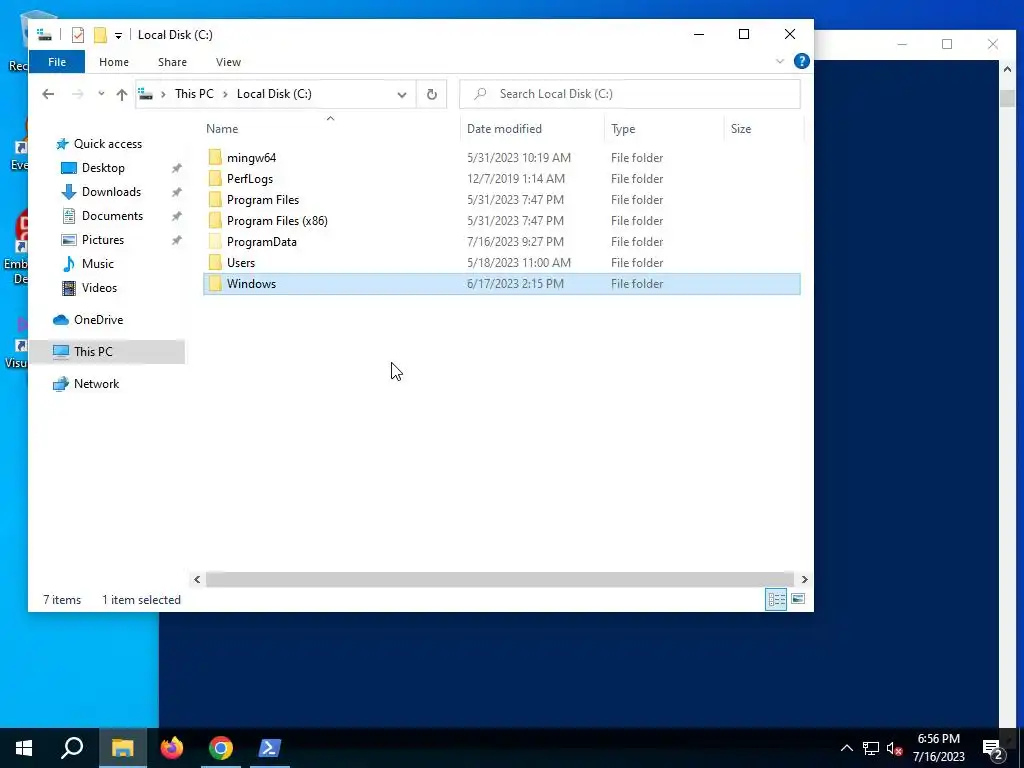Open the address bar history dropdown
The height and width of the screenshot is (768, 1024).
click(x=402, y=95)
